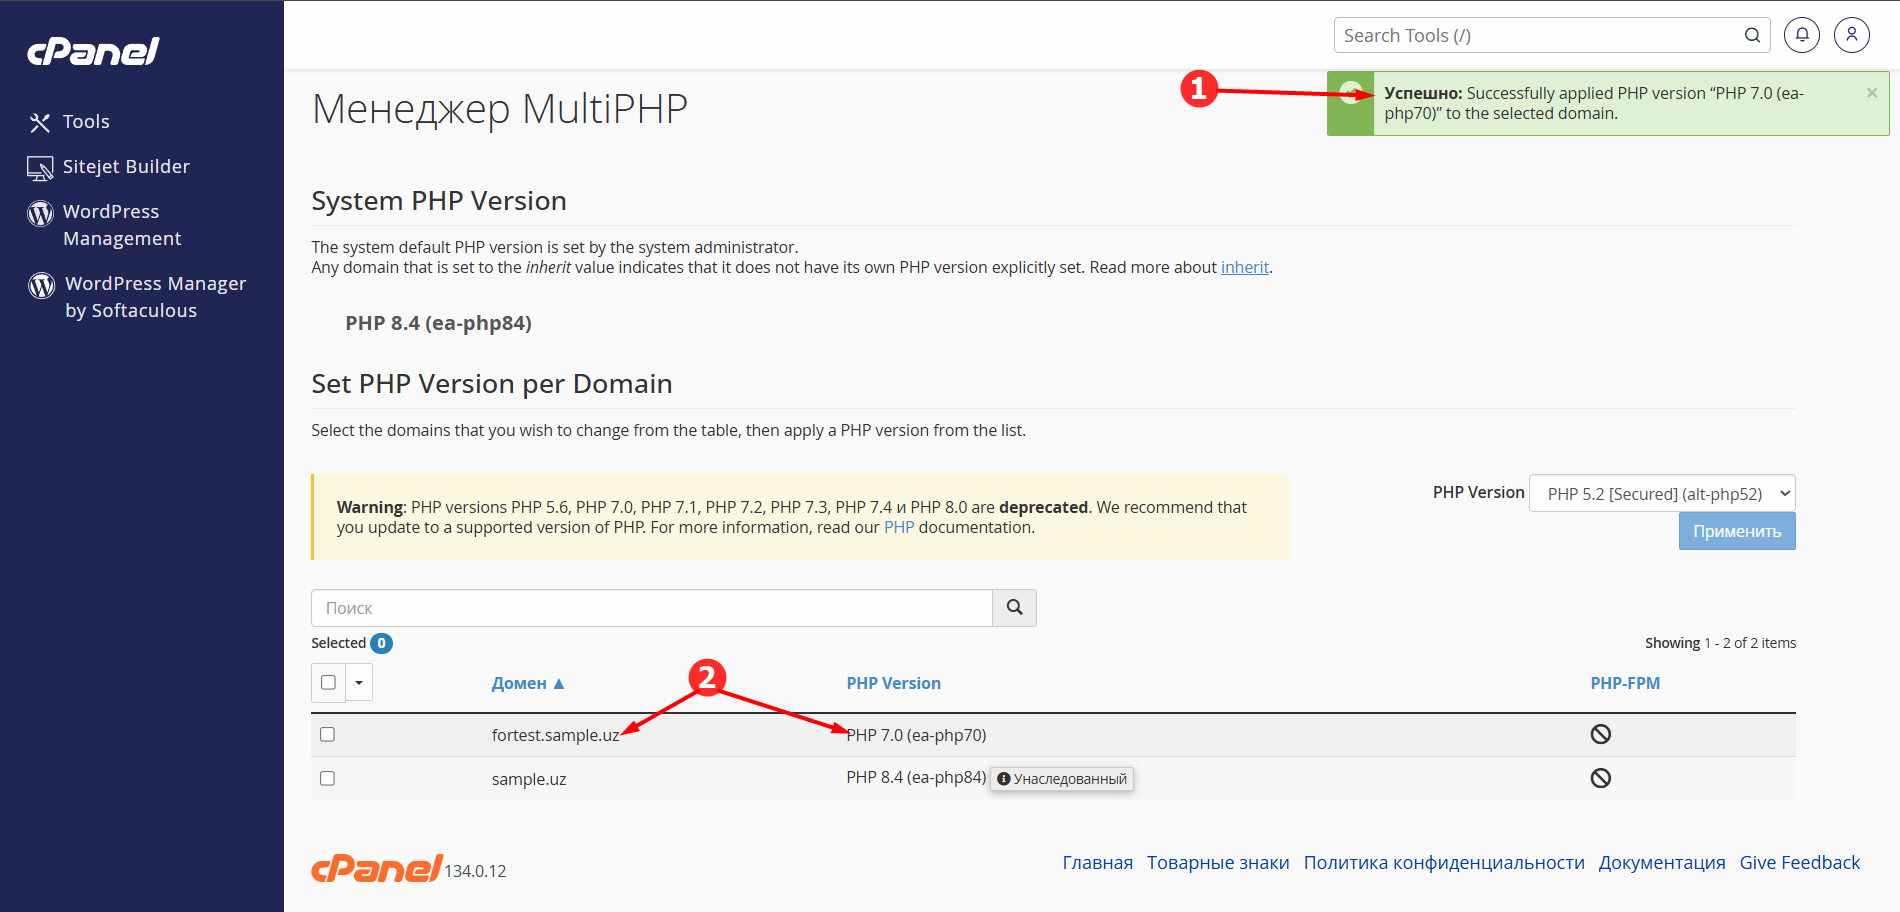Open Tools in the sidebar
Image resolution: width=1900 pixels, height=912 pixels.
(86, 122)
